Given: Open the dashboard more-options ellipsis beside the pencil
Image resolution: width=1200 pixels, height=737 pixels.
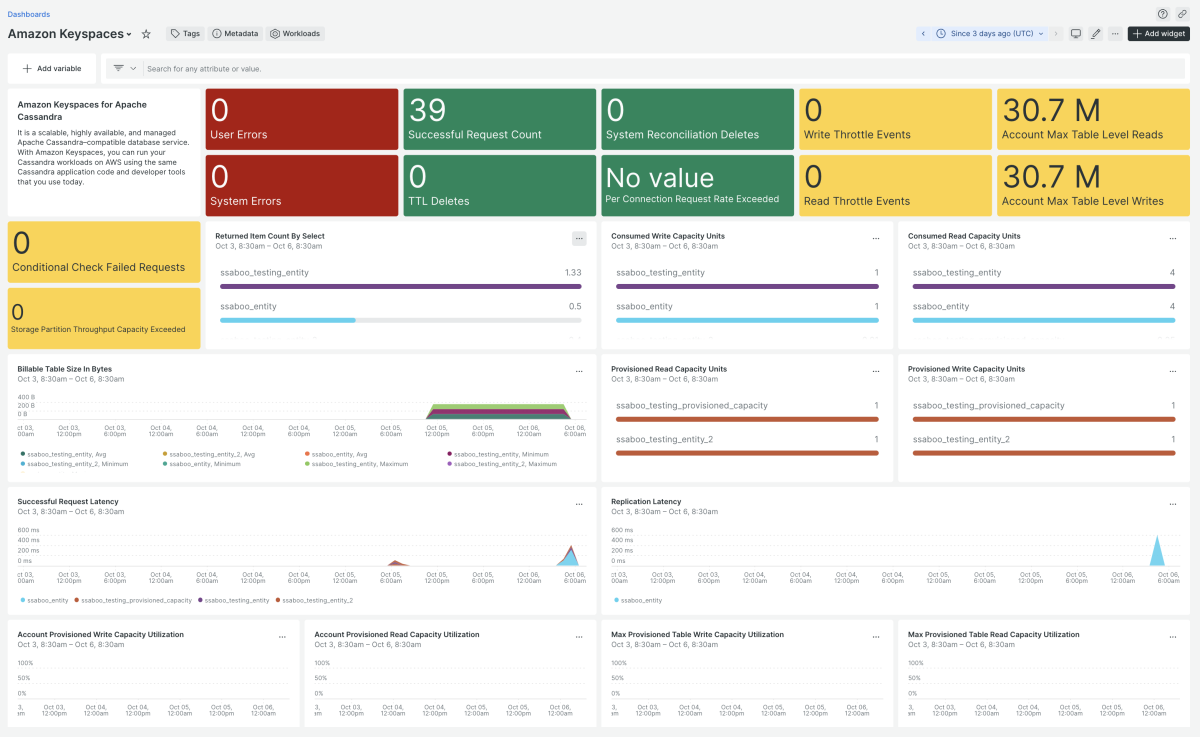Looking at the screenshot, I should click(1115, 34).
